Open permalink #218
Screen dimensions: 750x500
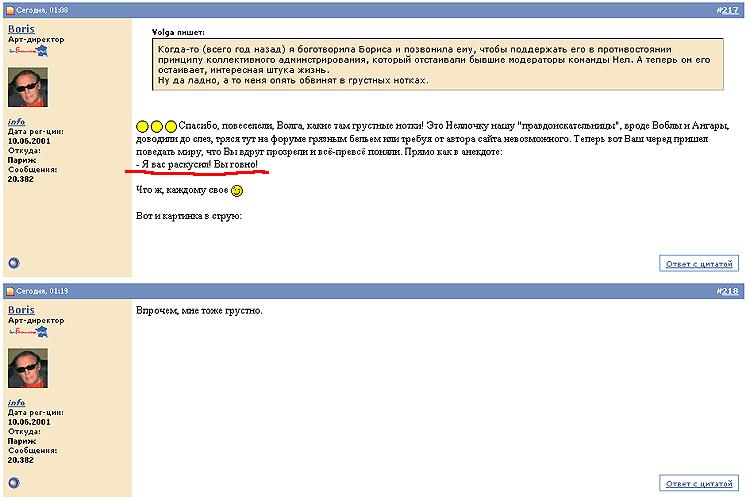point(726,291)
